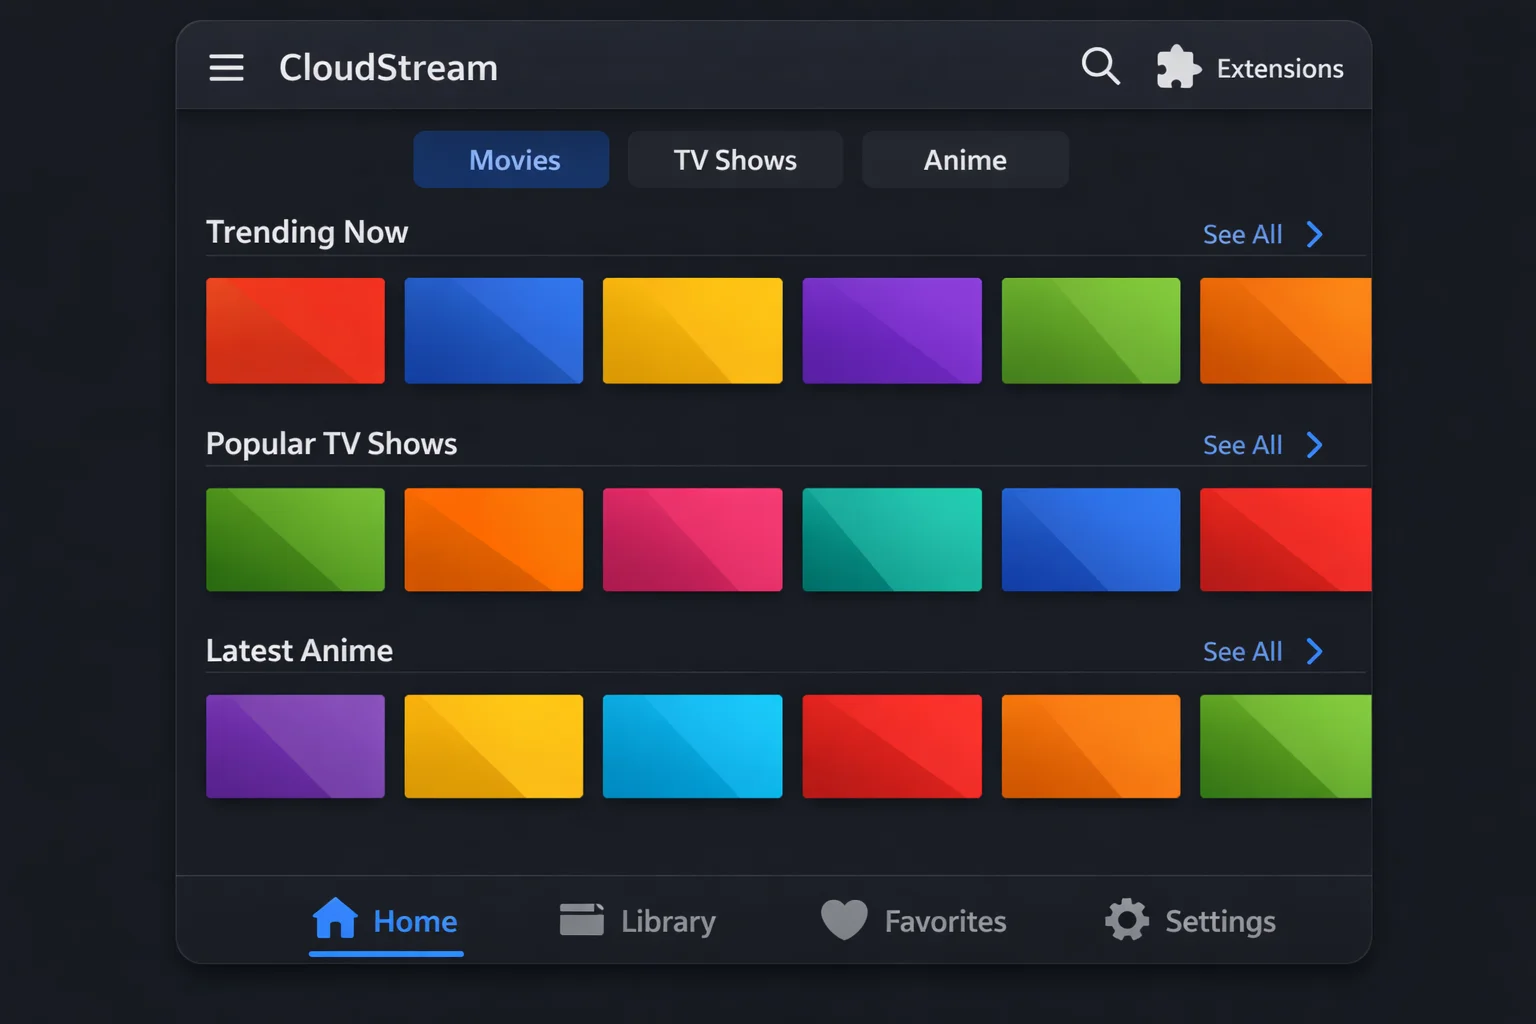This screenshot has width=1536, height=1024.
Task: Expand Trending Now with chevron arrow
Action: pyautogui.click(x=1315, y=235)
